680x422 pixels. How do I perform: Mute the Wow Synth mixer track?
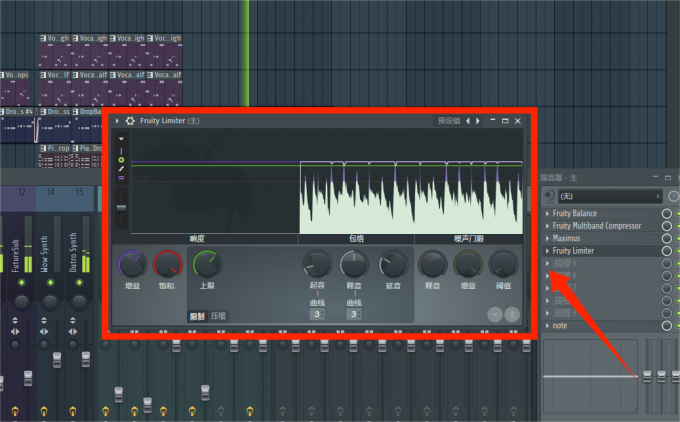pos(50,283)
